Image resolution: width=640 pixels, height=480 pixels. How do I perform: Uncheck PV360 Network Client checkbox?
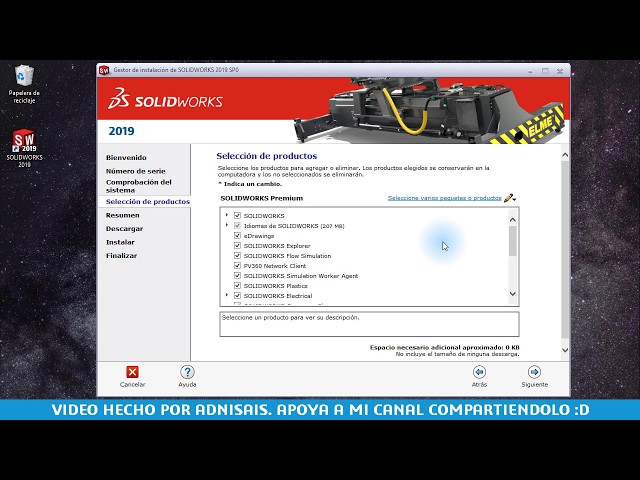tap(237, 265)
